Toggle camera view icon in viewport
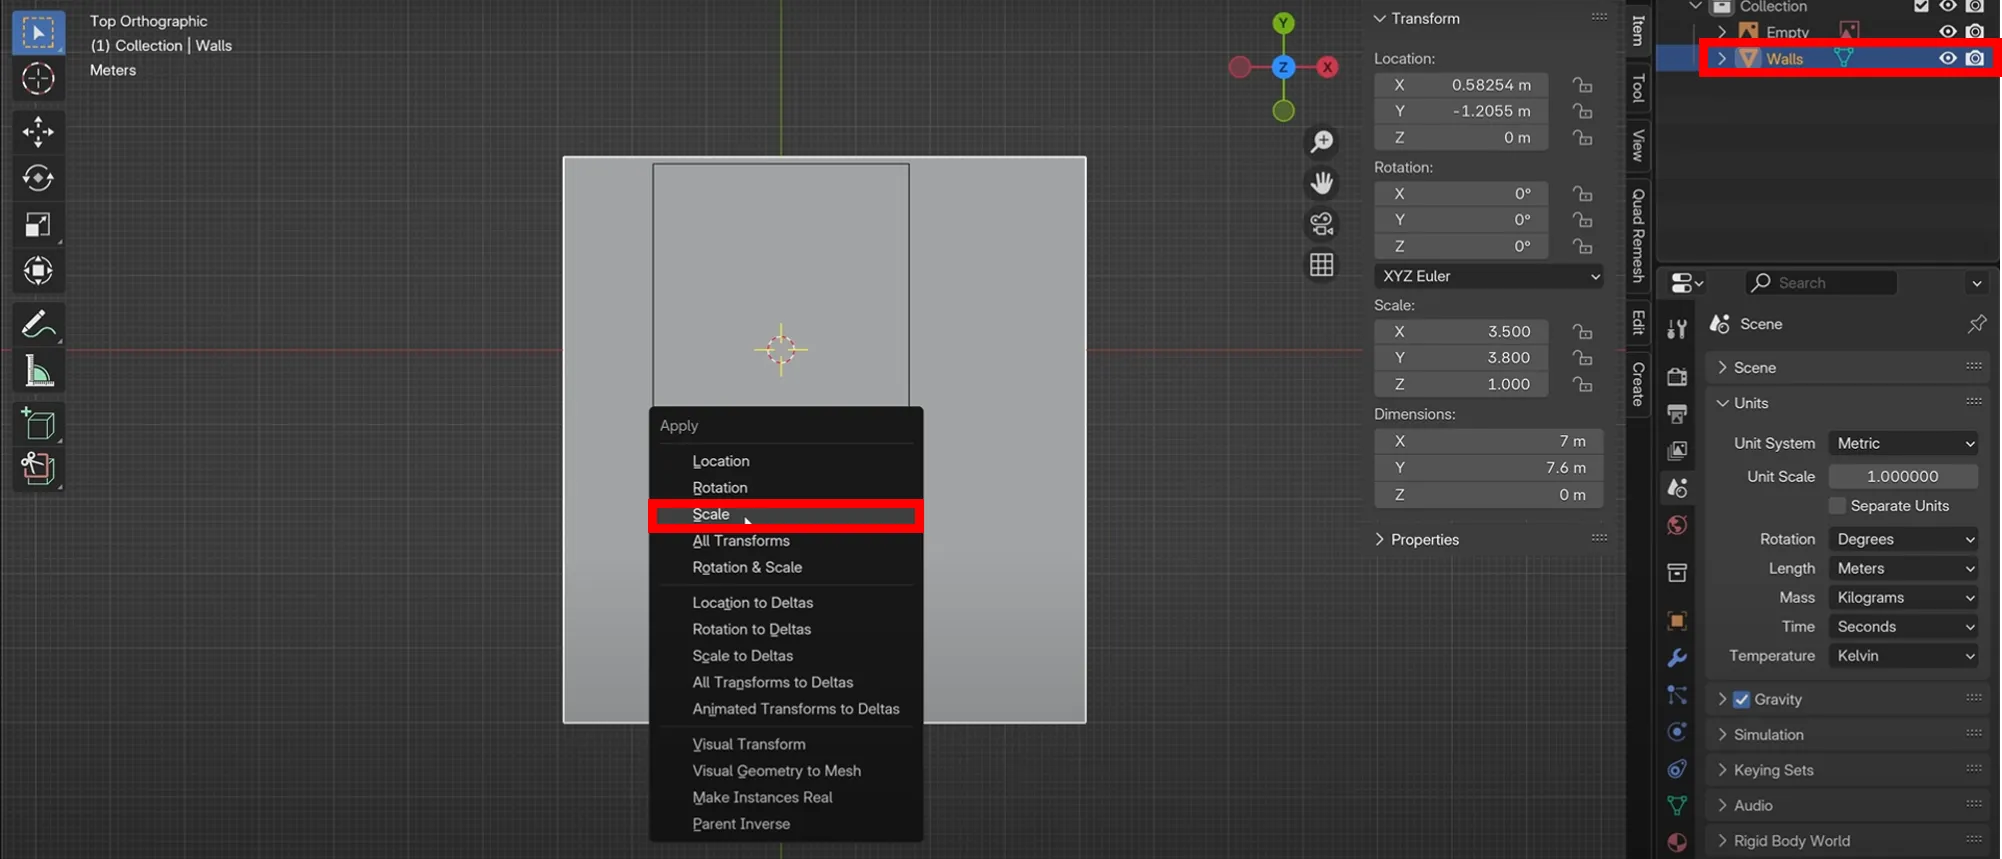This screenshot has height=859, width=2002. coord(1322,224)
